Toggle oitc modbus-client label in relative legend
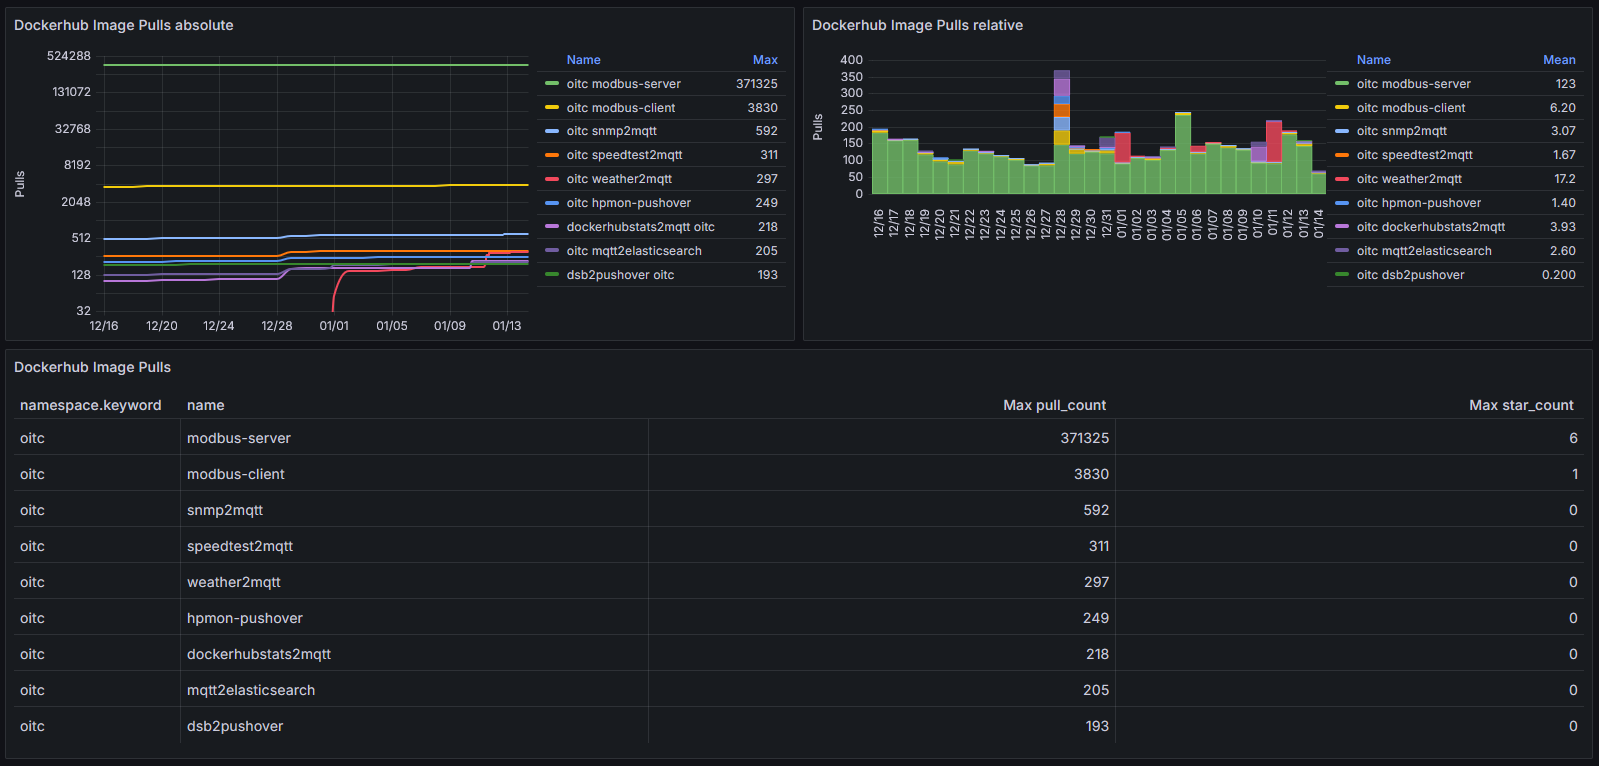1599x766 pixels. (1411, 108)
